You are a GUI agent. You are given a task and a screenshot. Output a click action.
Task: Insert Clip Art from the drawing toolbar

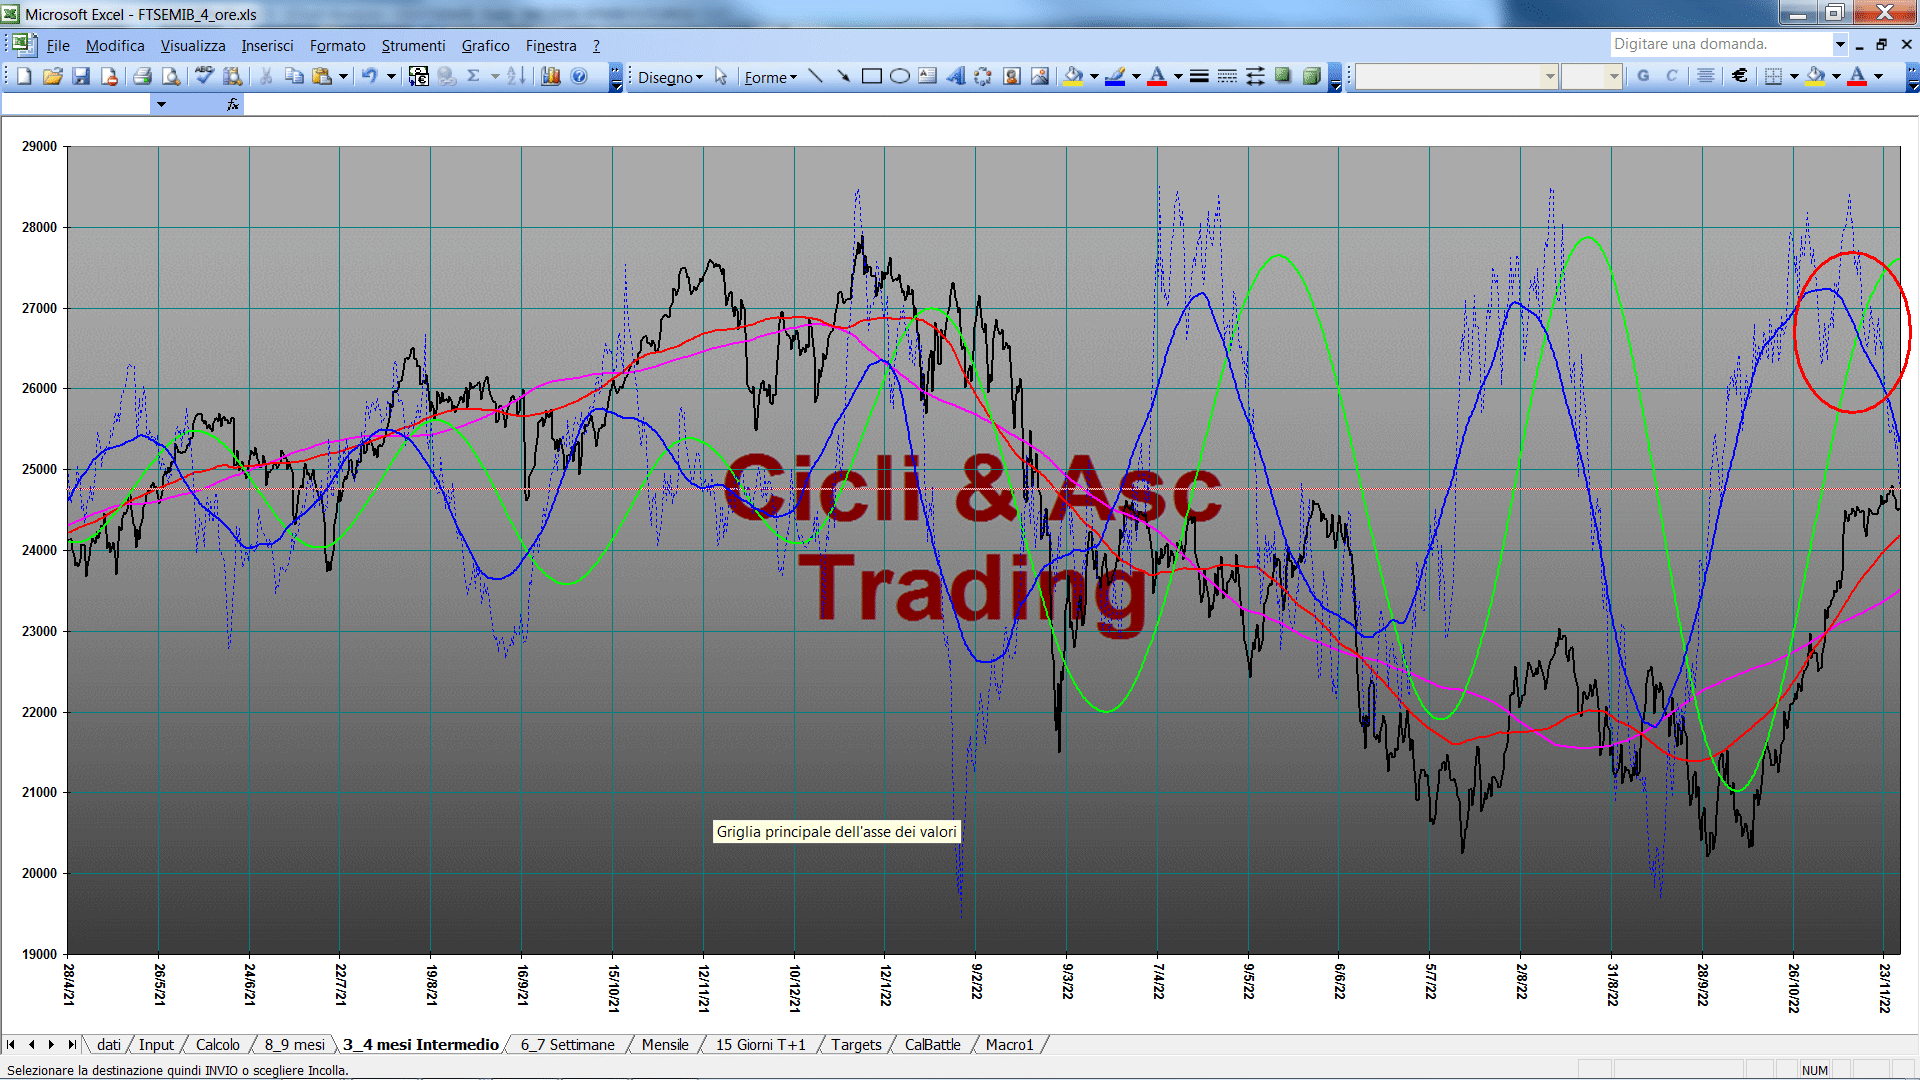point(1012,76)
